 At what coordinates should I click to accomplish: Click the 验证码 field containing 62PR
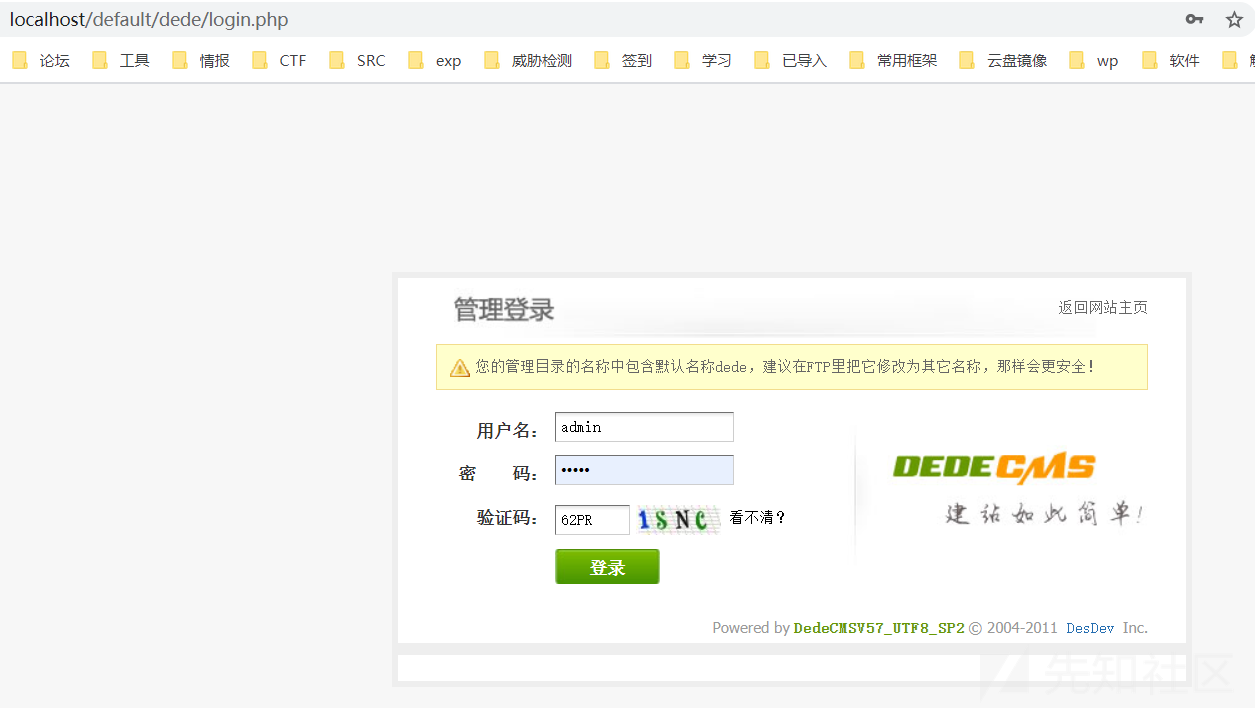(592, 520)
